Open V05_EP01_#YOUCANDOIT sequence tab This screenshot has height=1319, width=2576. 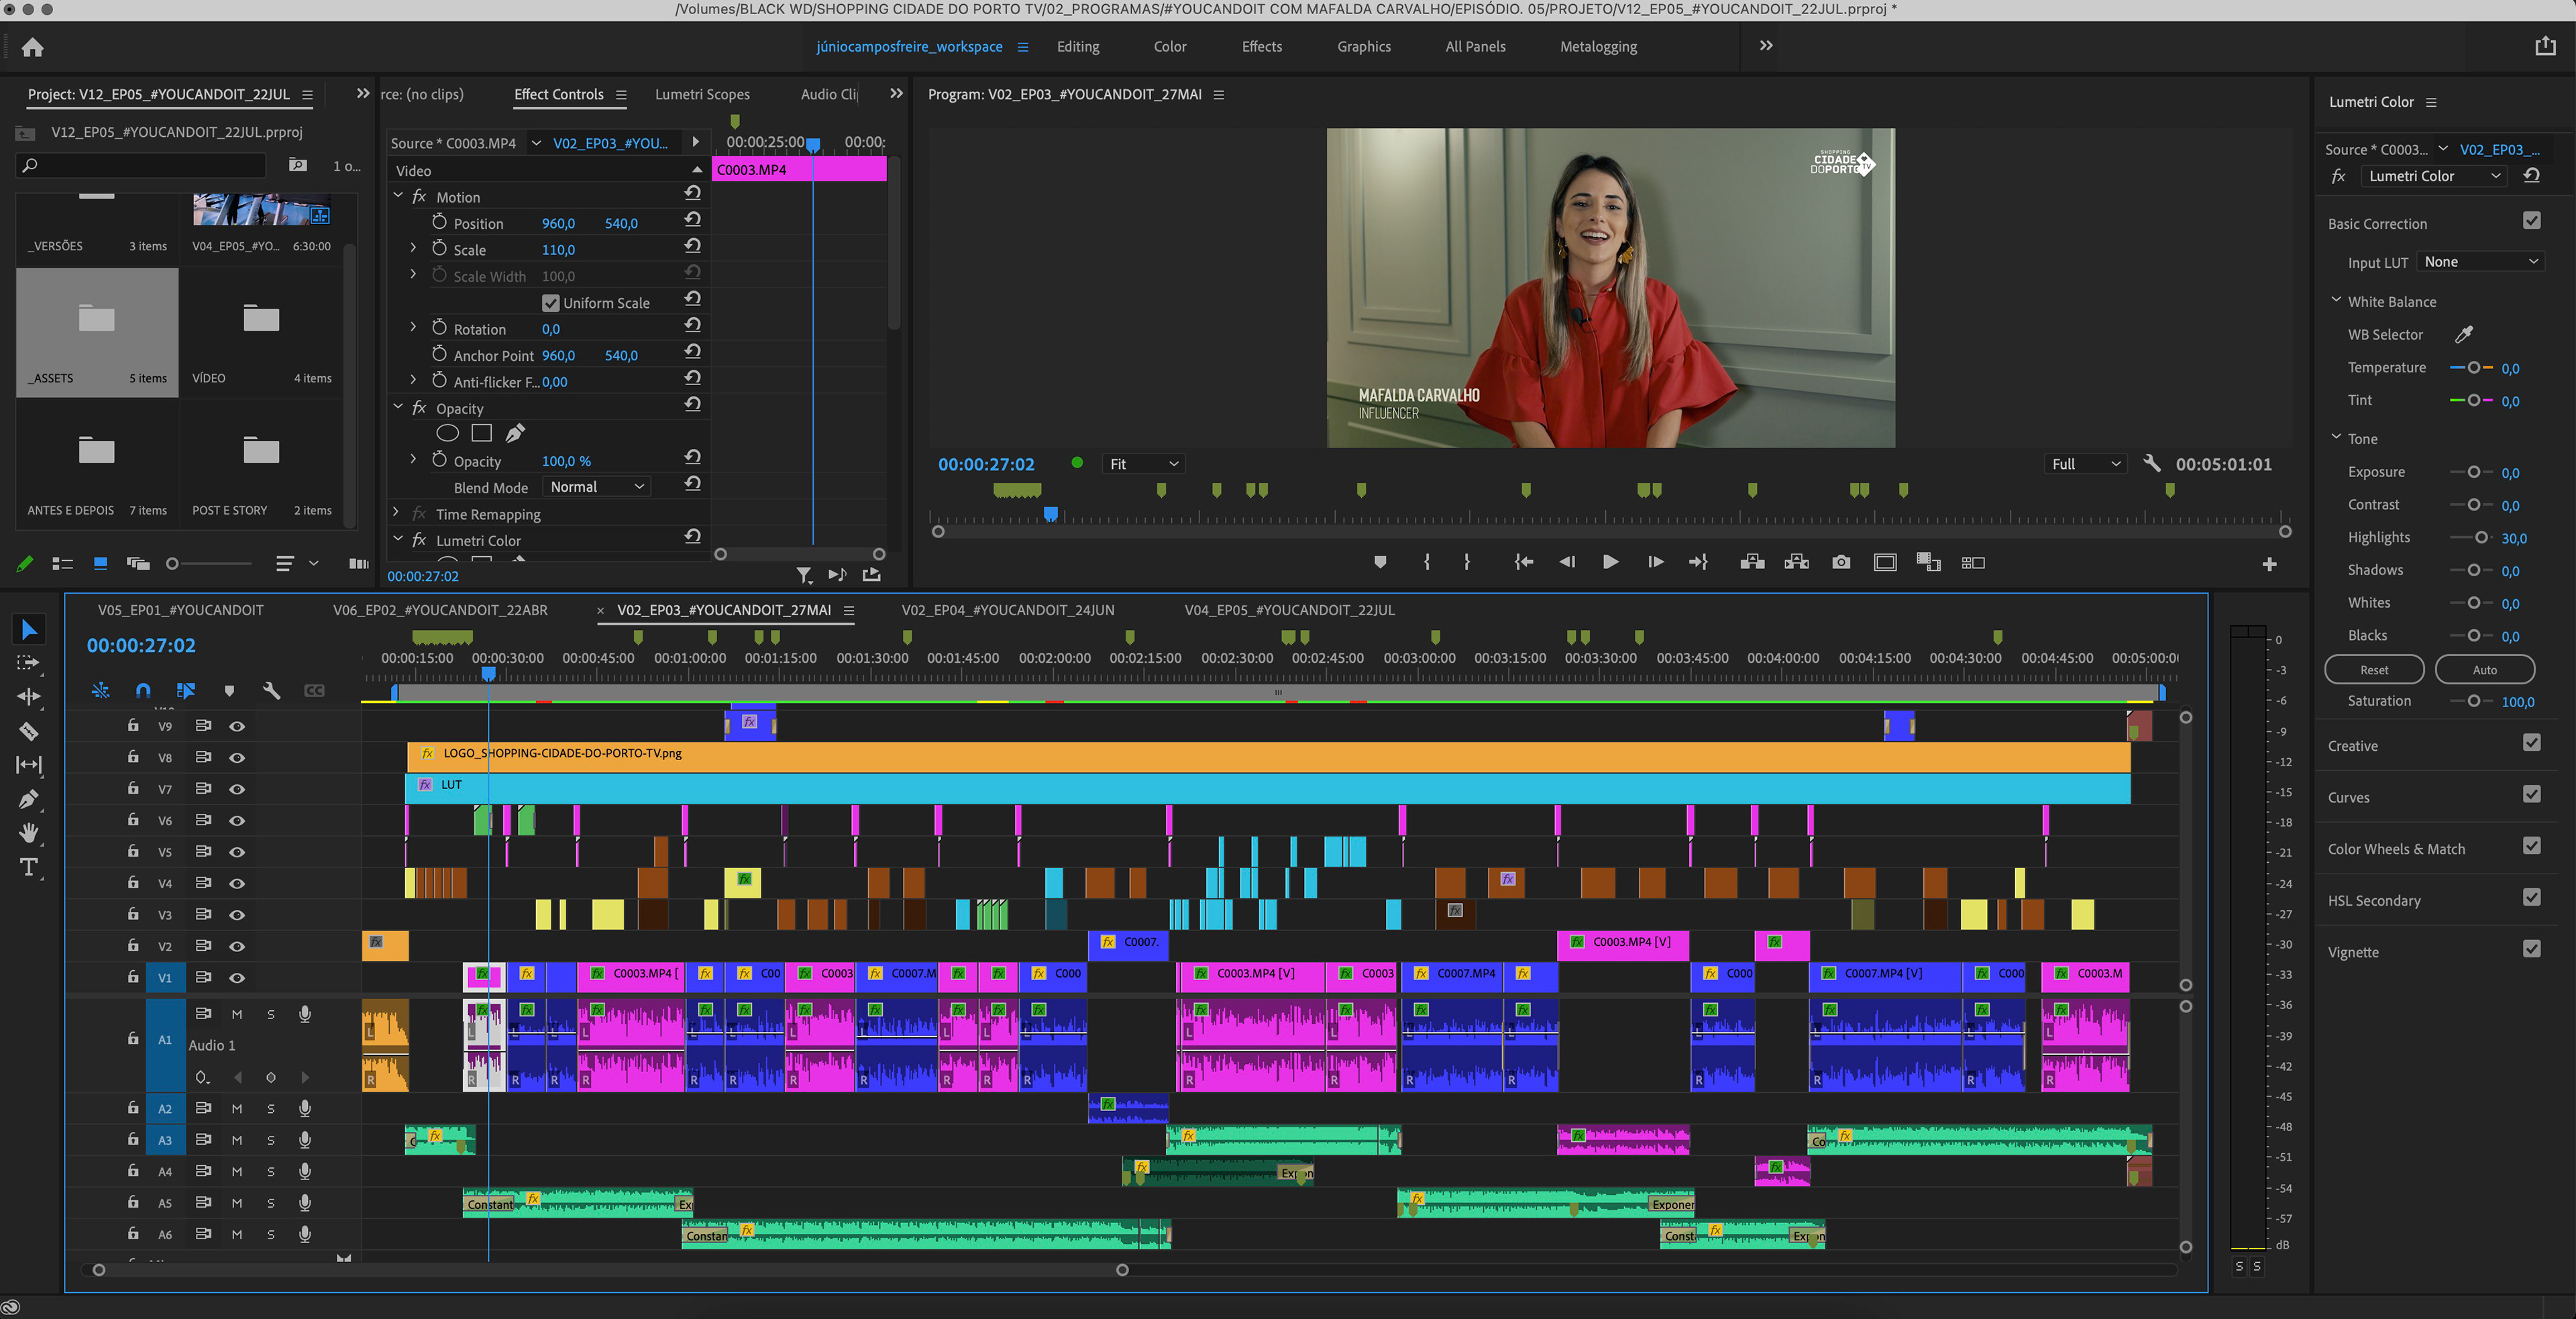(181, 610)
